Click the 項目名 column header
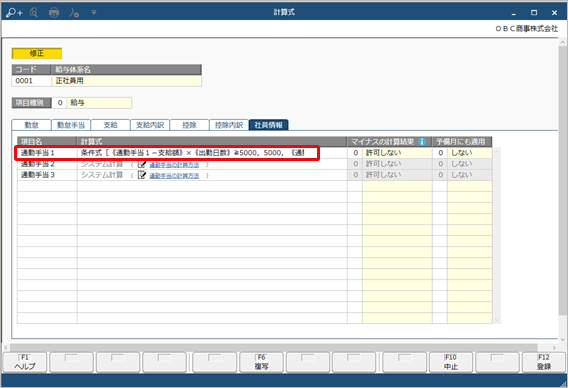This screenshot has height=388, width=568. pos(47,142)
